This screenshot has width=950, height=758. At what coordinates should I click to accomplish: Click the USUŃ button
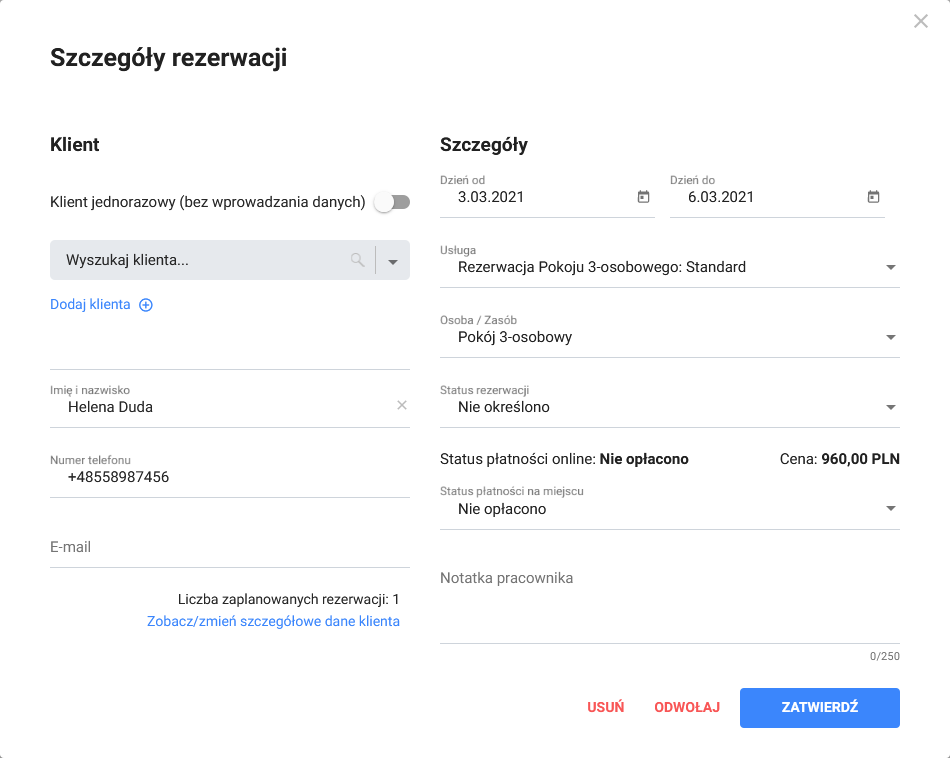point(605,707)
